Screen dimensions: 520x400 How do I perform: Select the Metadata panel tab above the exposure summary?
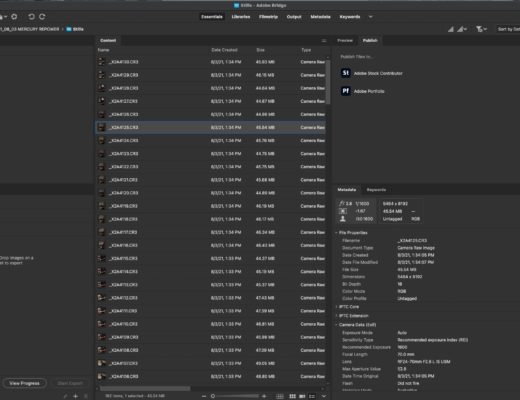[347, 190]
